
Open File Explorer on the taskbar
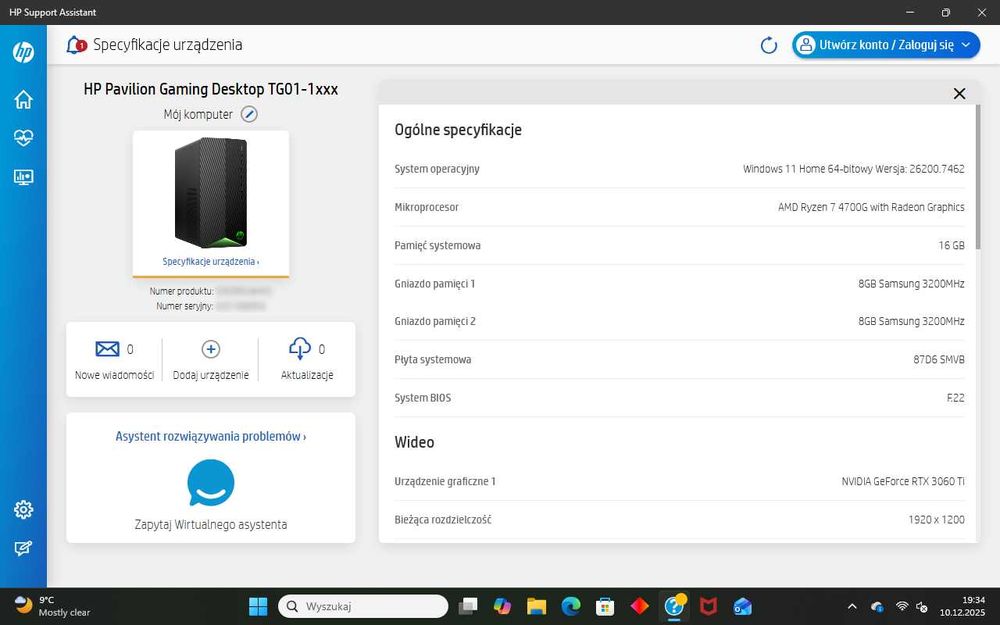click(536, 606)
